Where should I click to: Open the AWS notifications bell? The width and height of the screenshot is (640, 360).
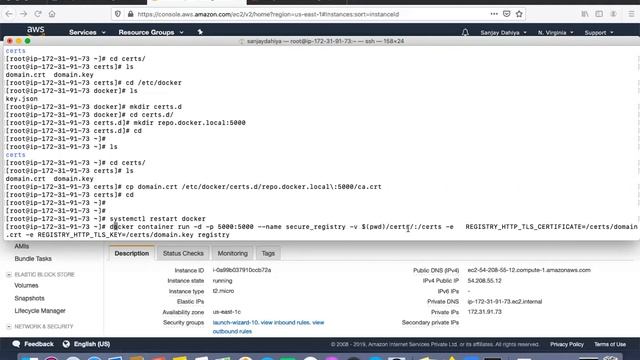tap(465, 32)
